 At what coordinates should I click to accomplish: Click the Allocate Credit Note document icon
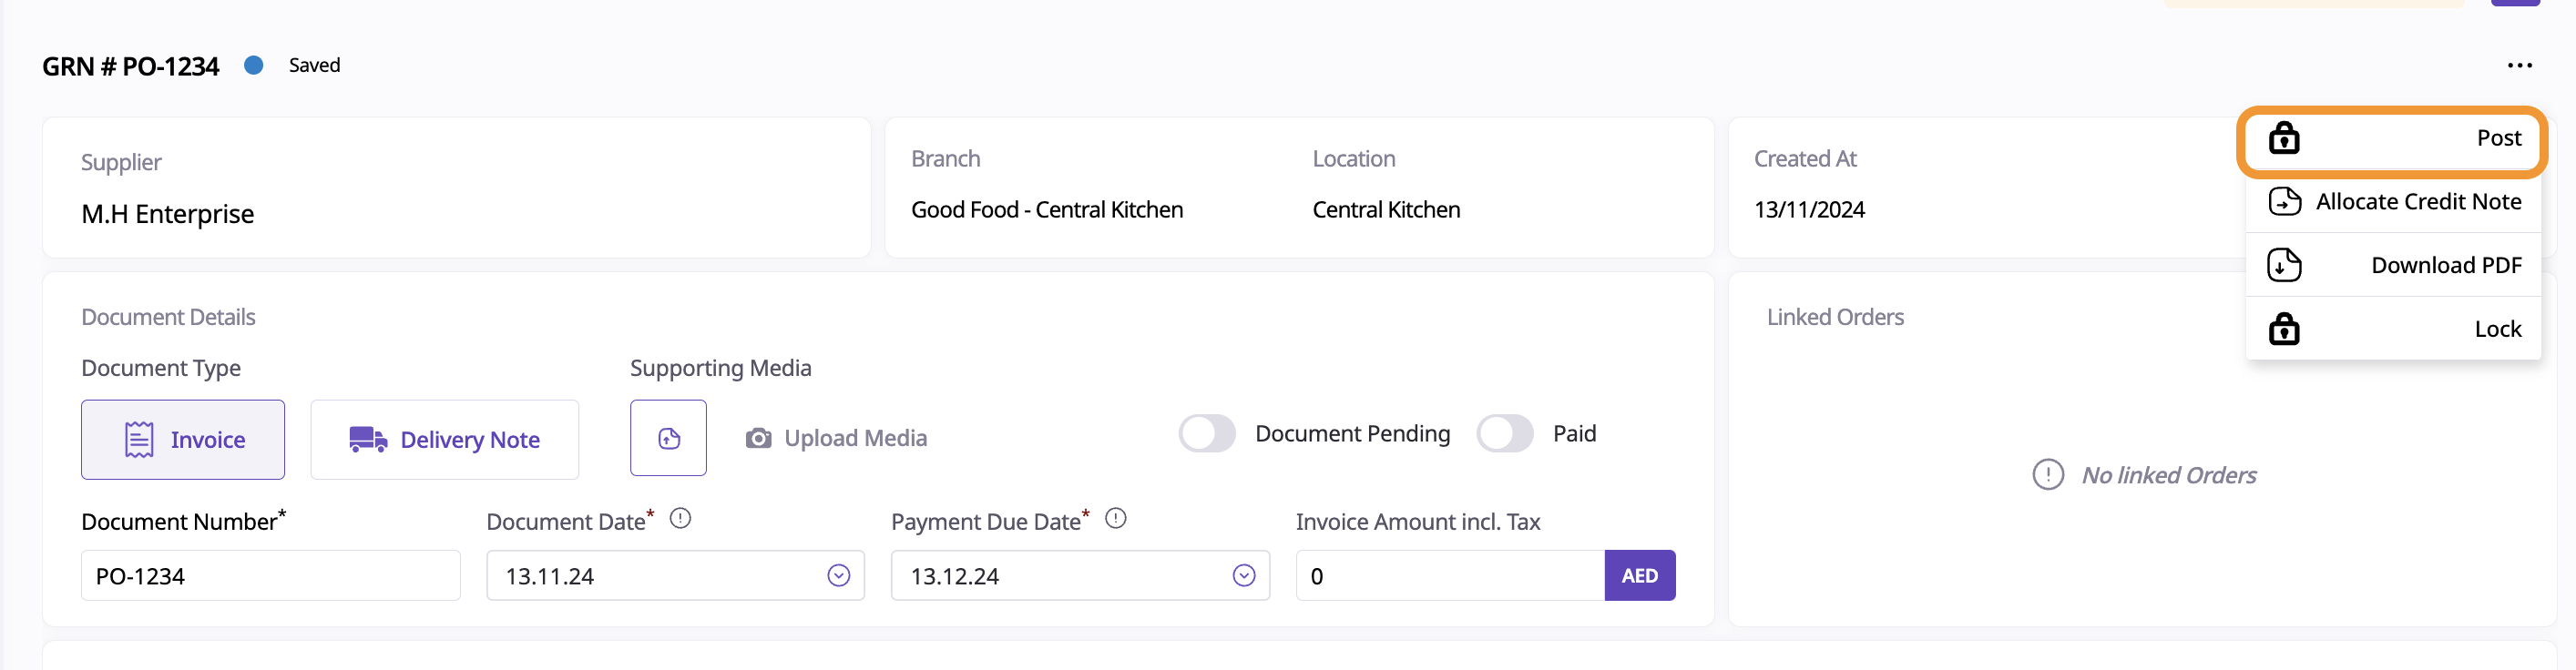pos(2284,201)
